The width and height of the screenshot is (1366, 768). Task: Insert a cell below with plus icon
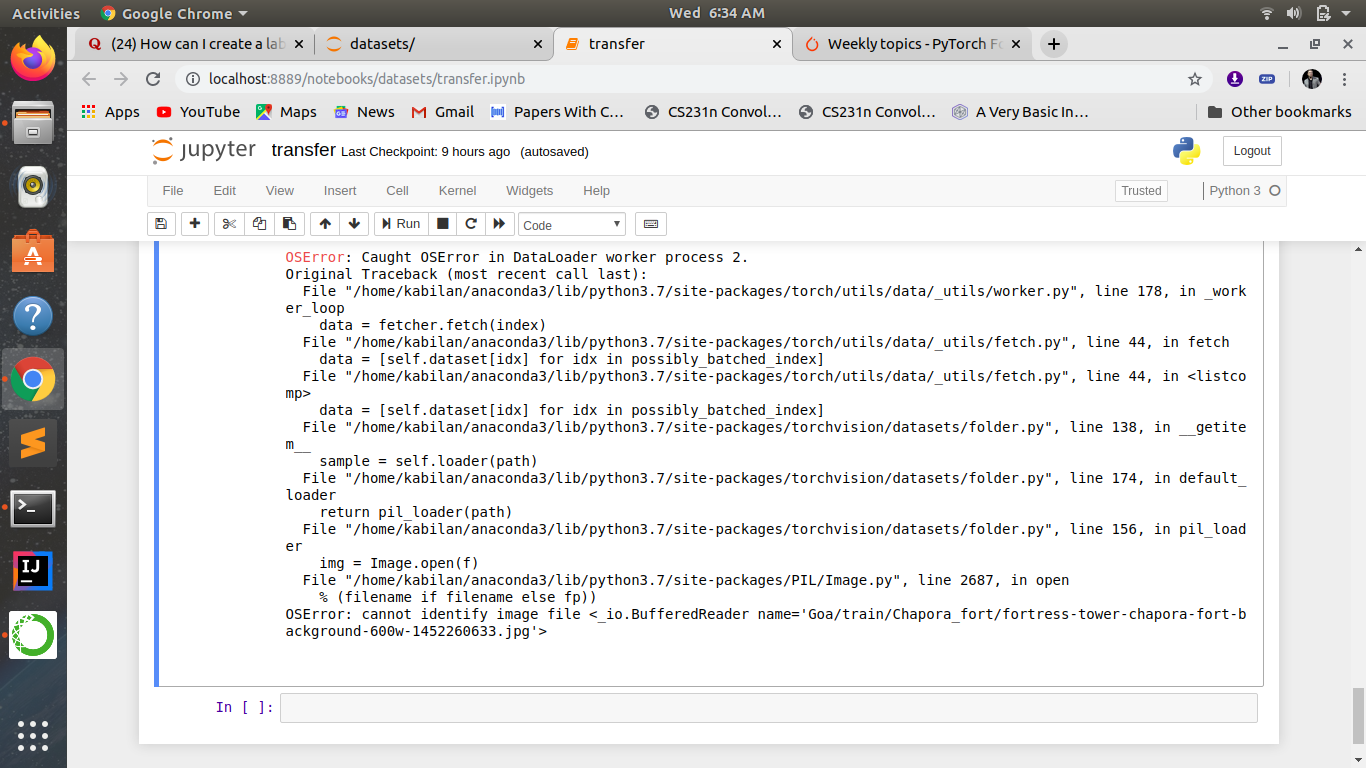coord(195,224)
